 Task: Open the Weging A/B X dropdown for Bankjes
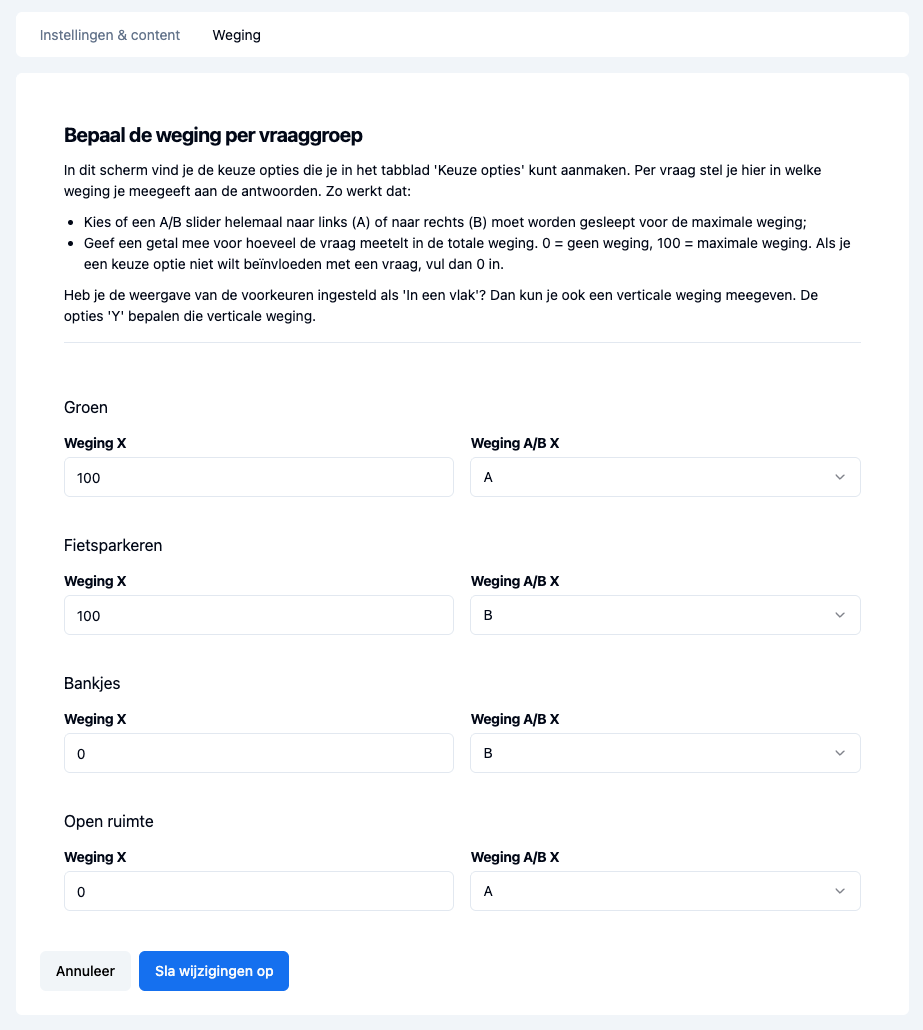pyautogui.click(x=665, y=754)
